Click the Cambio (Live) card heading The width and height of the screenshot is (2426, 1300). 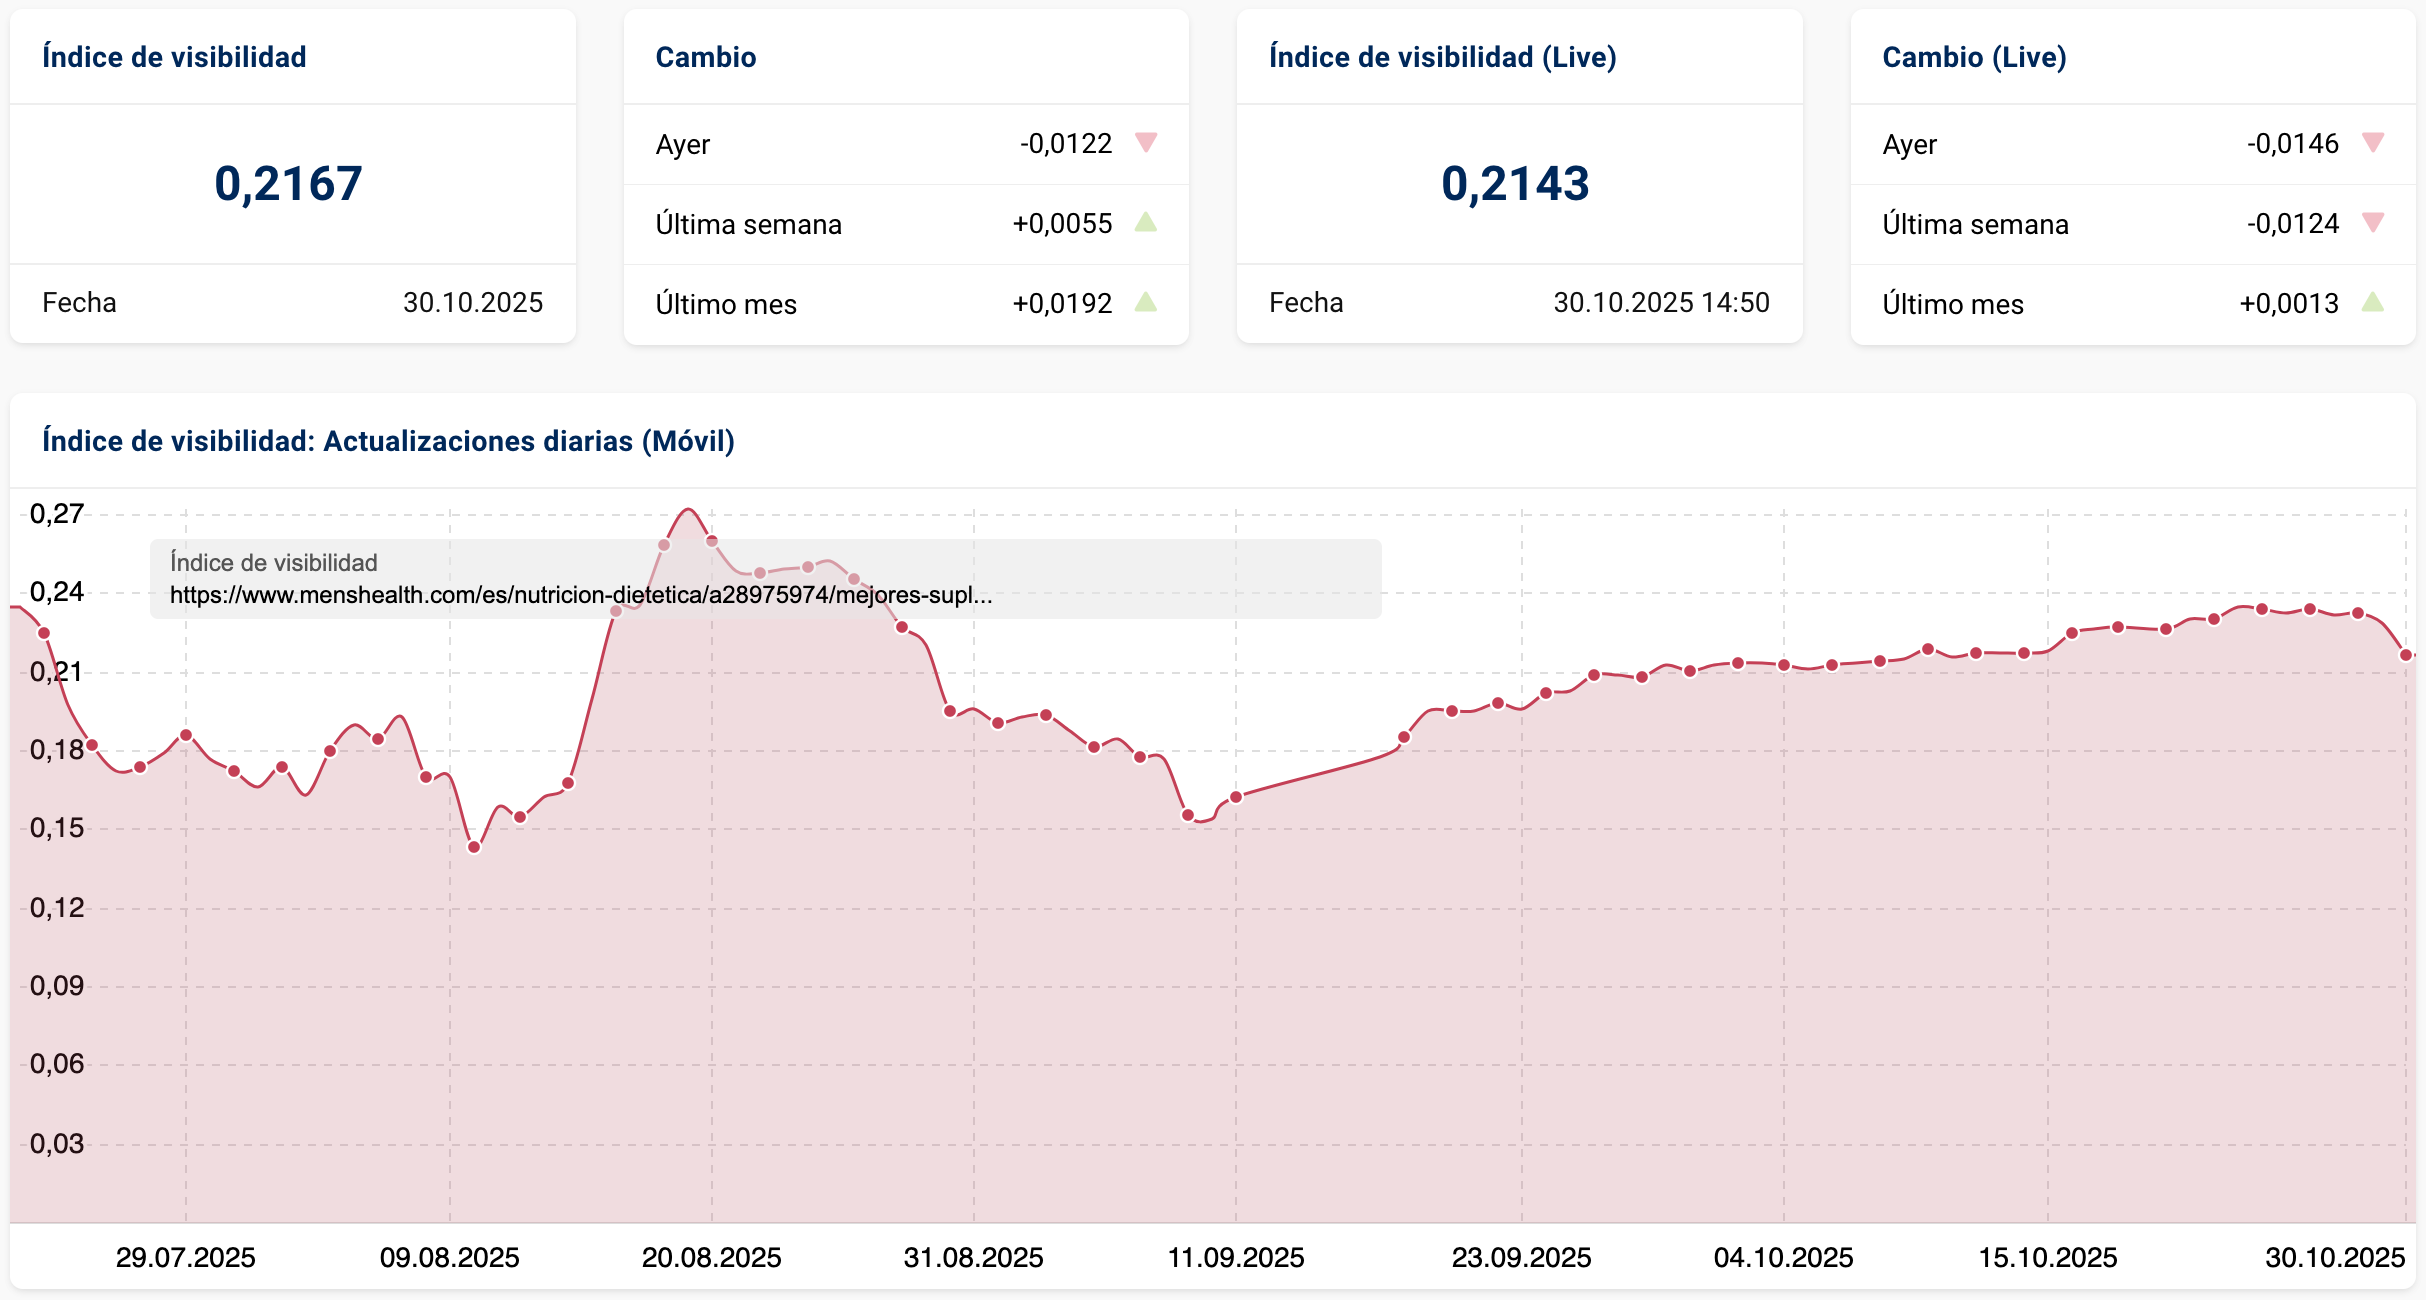(1973, 57)
